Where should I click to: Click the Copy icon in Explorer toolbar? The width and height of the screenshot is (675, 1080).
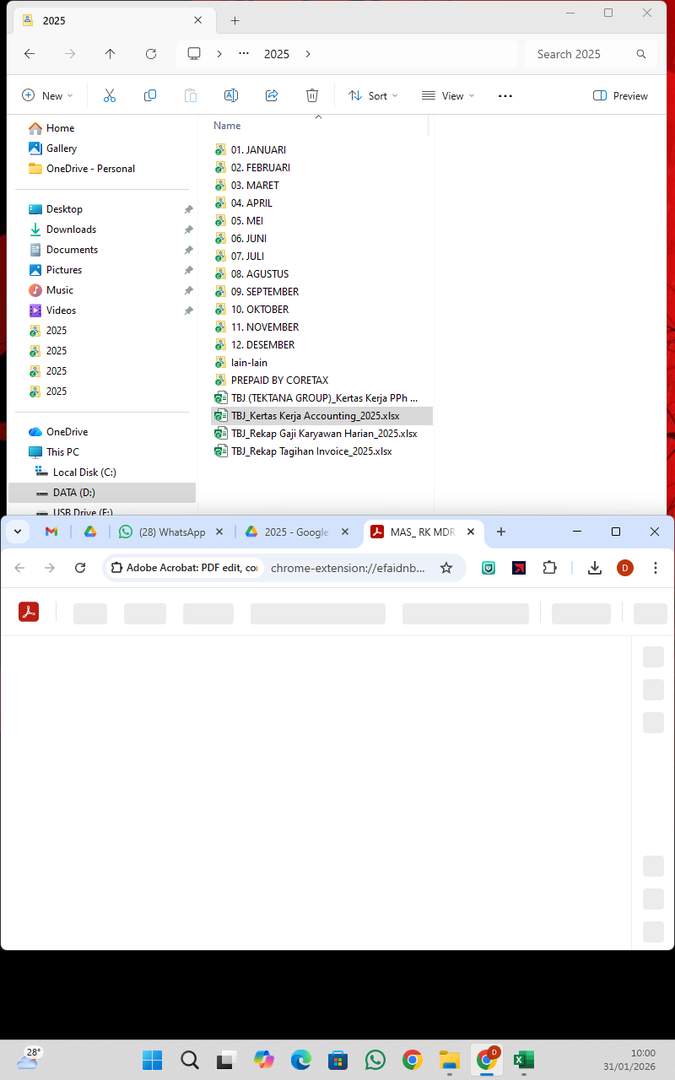(149, 96)
